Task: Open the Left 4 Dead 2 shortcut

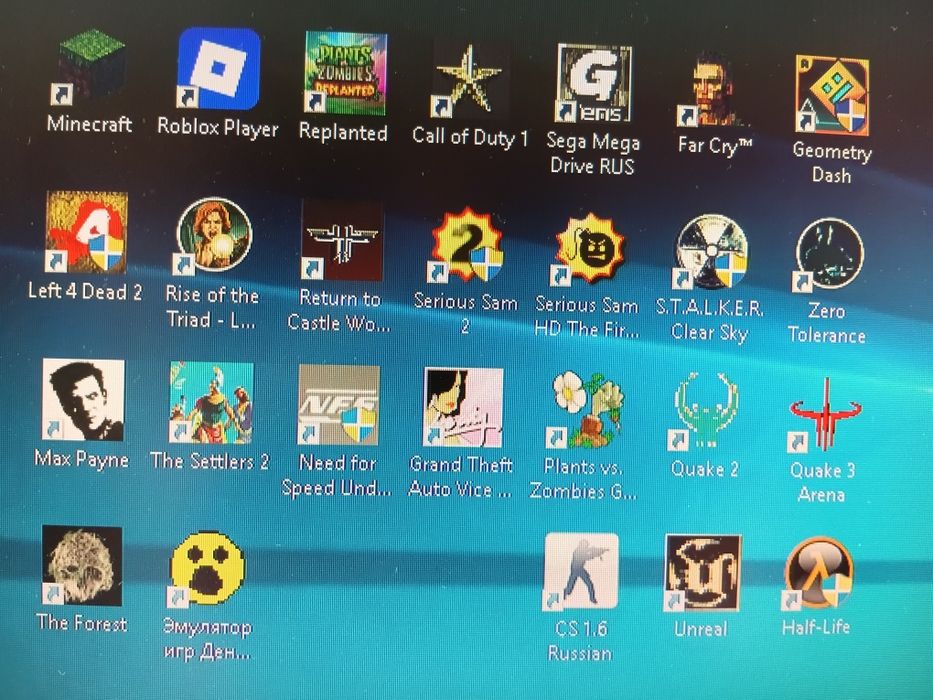Action: click(86, 232)
